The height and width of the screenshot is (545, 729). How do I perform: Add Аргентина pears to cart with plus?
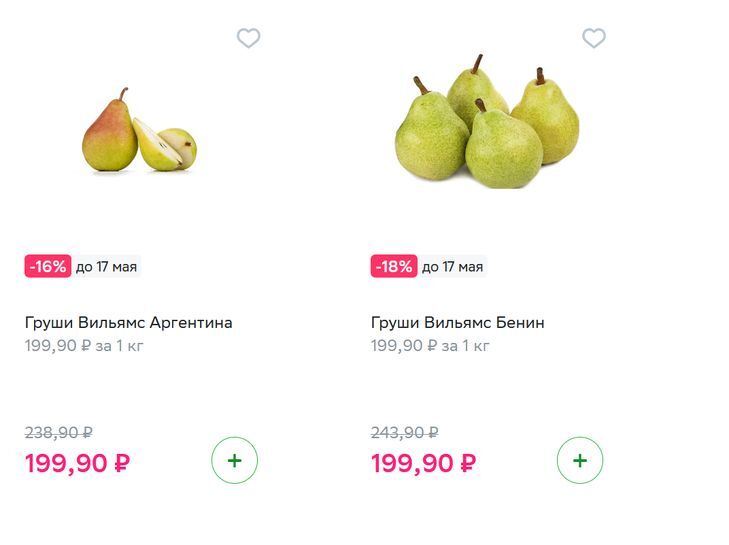[x=234, y=460]
